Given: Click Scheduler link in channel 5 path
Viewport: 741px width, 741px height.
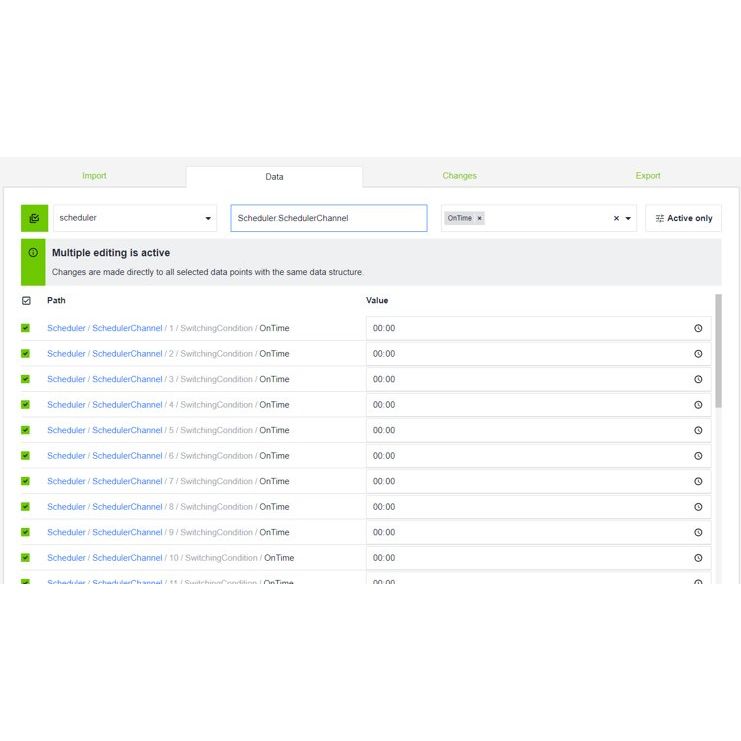Looking at the screenshot, I should (x=66, y=430).
